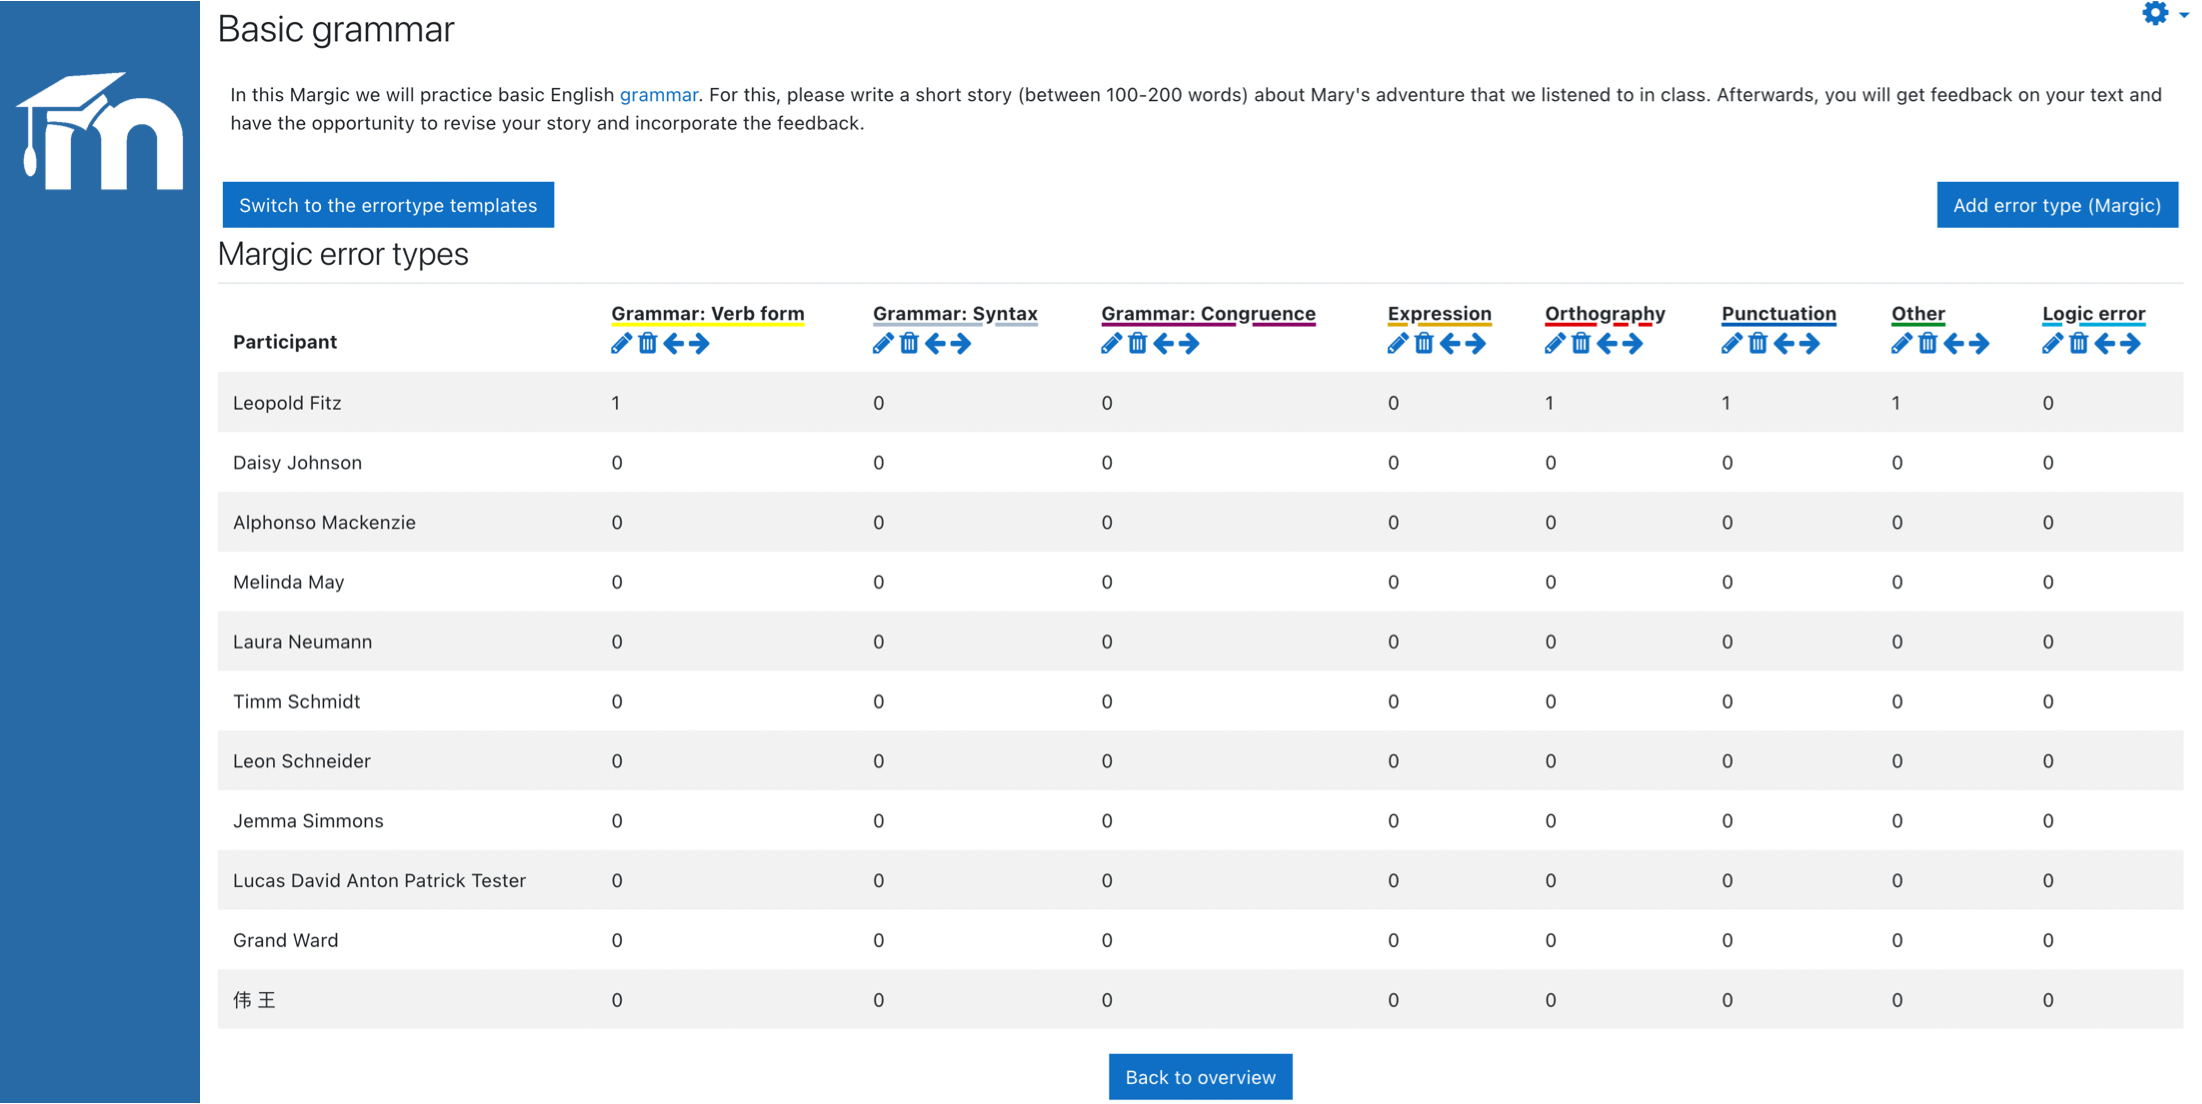Viewport: 2202px width, 1104px height.
Task: Click the Moodle logo in sidebar
Action: click(100, 131)
